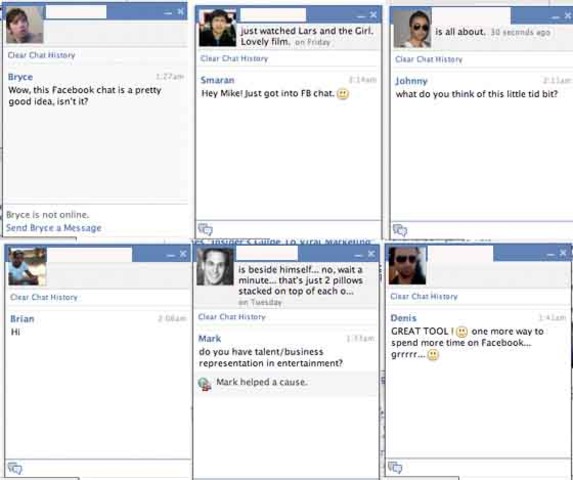Click the sender name 'Smaran'
573x480 pixels.
[217, 80]
